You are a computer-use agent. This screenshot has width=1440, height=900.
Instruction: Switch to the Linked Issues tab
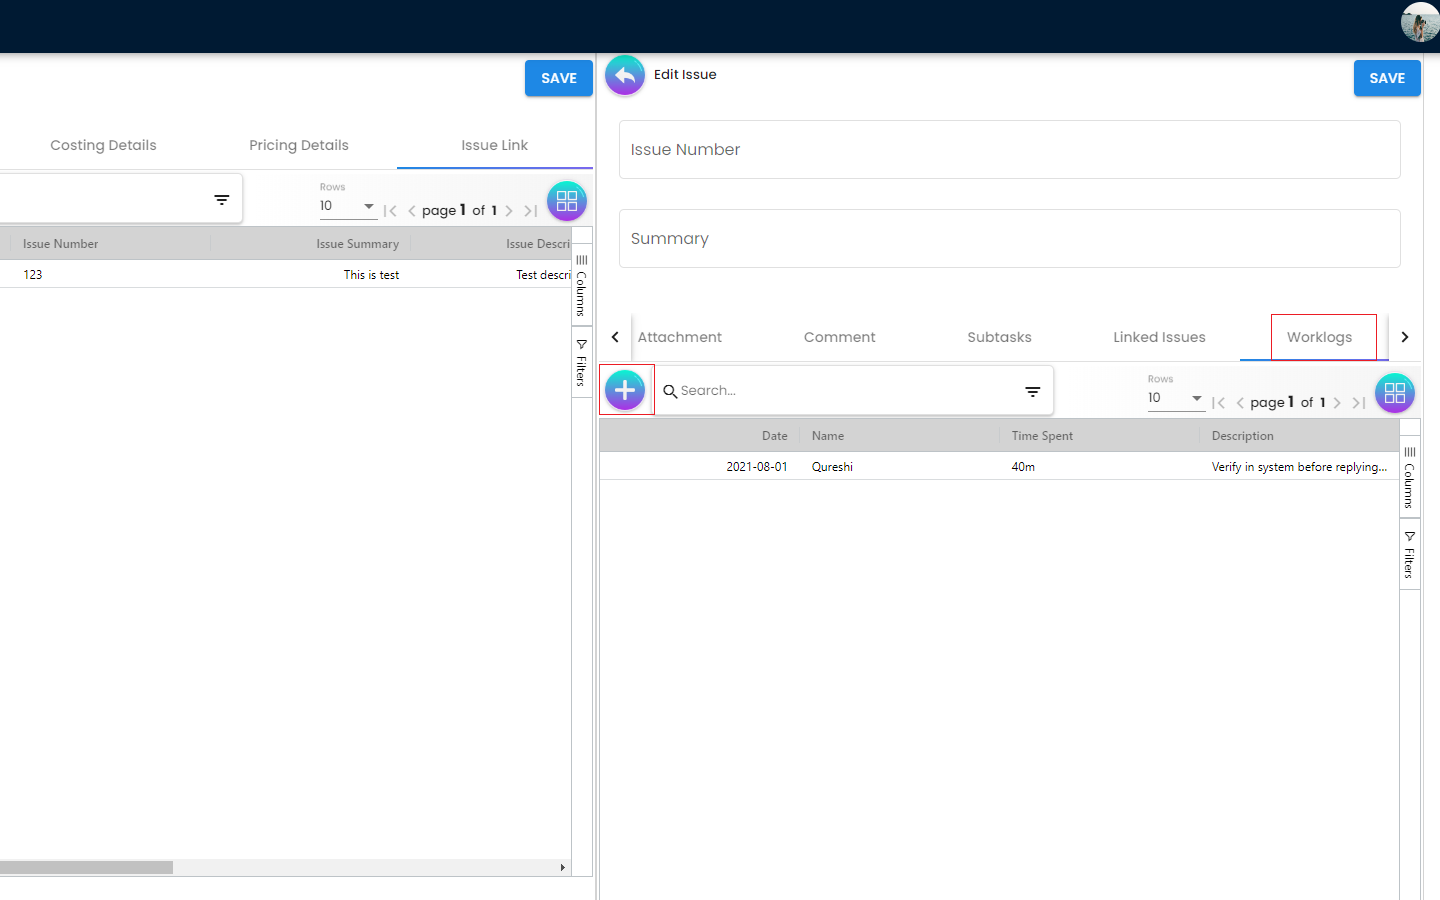[1159, 338]
